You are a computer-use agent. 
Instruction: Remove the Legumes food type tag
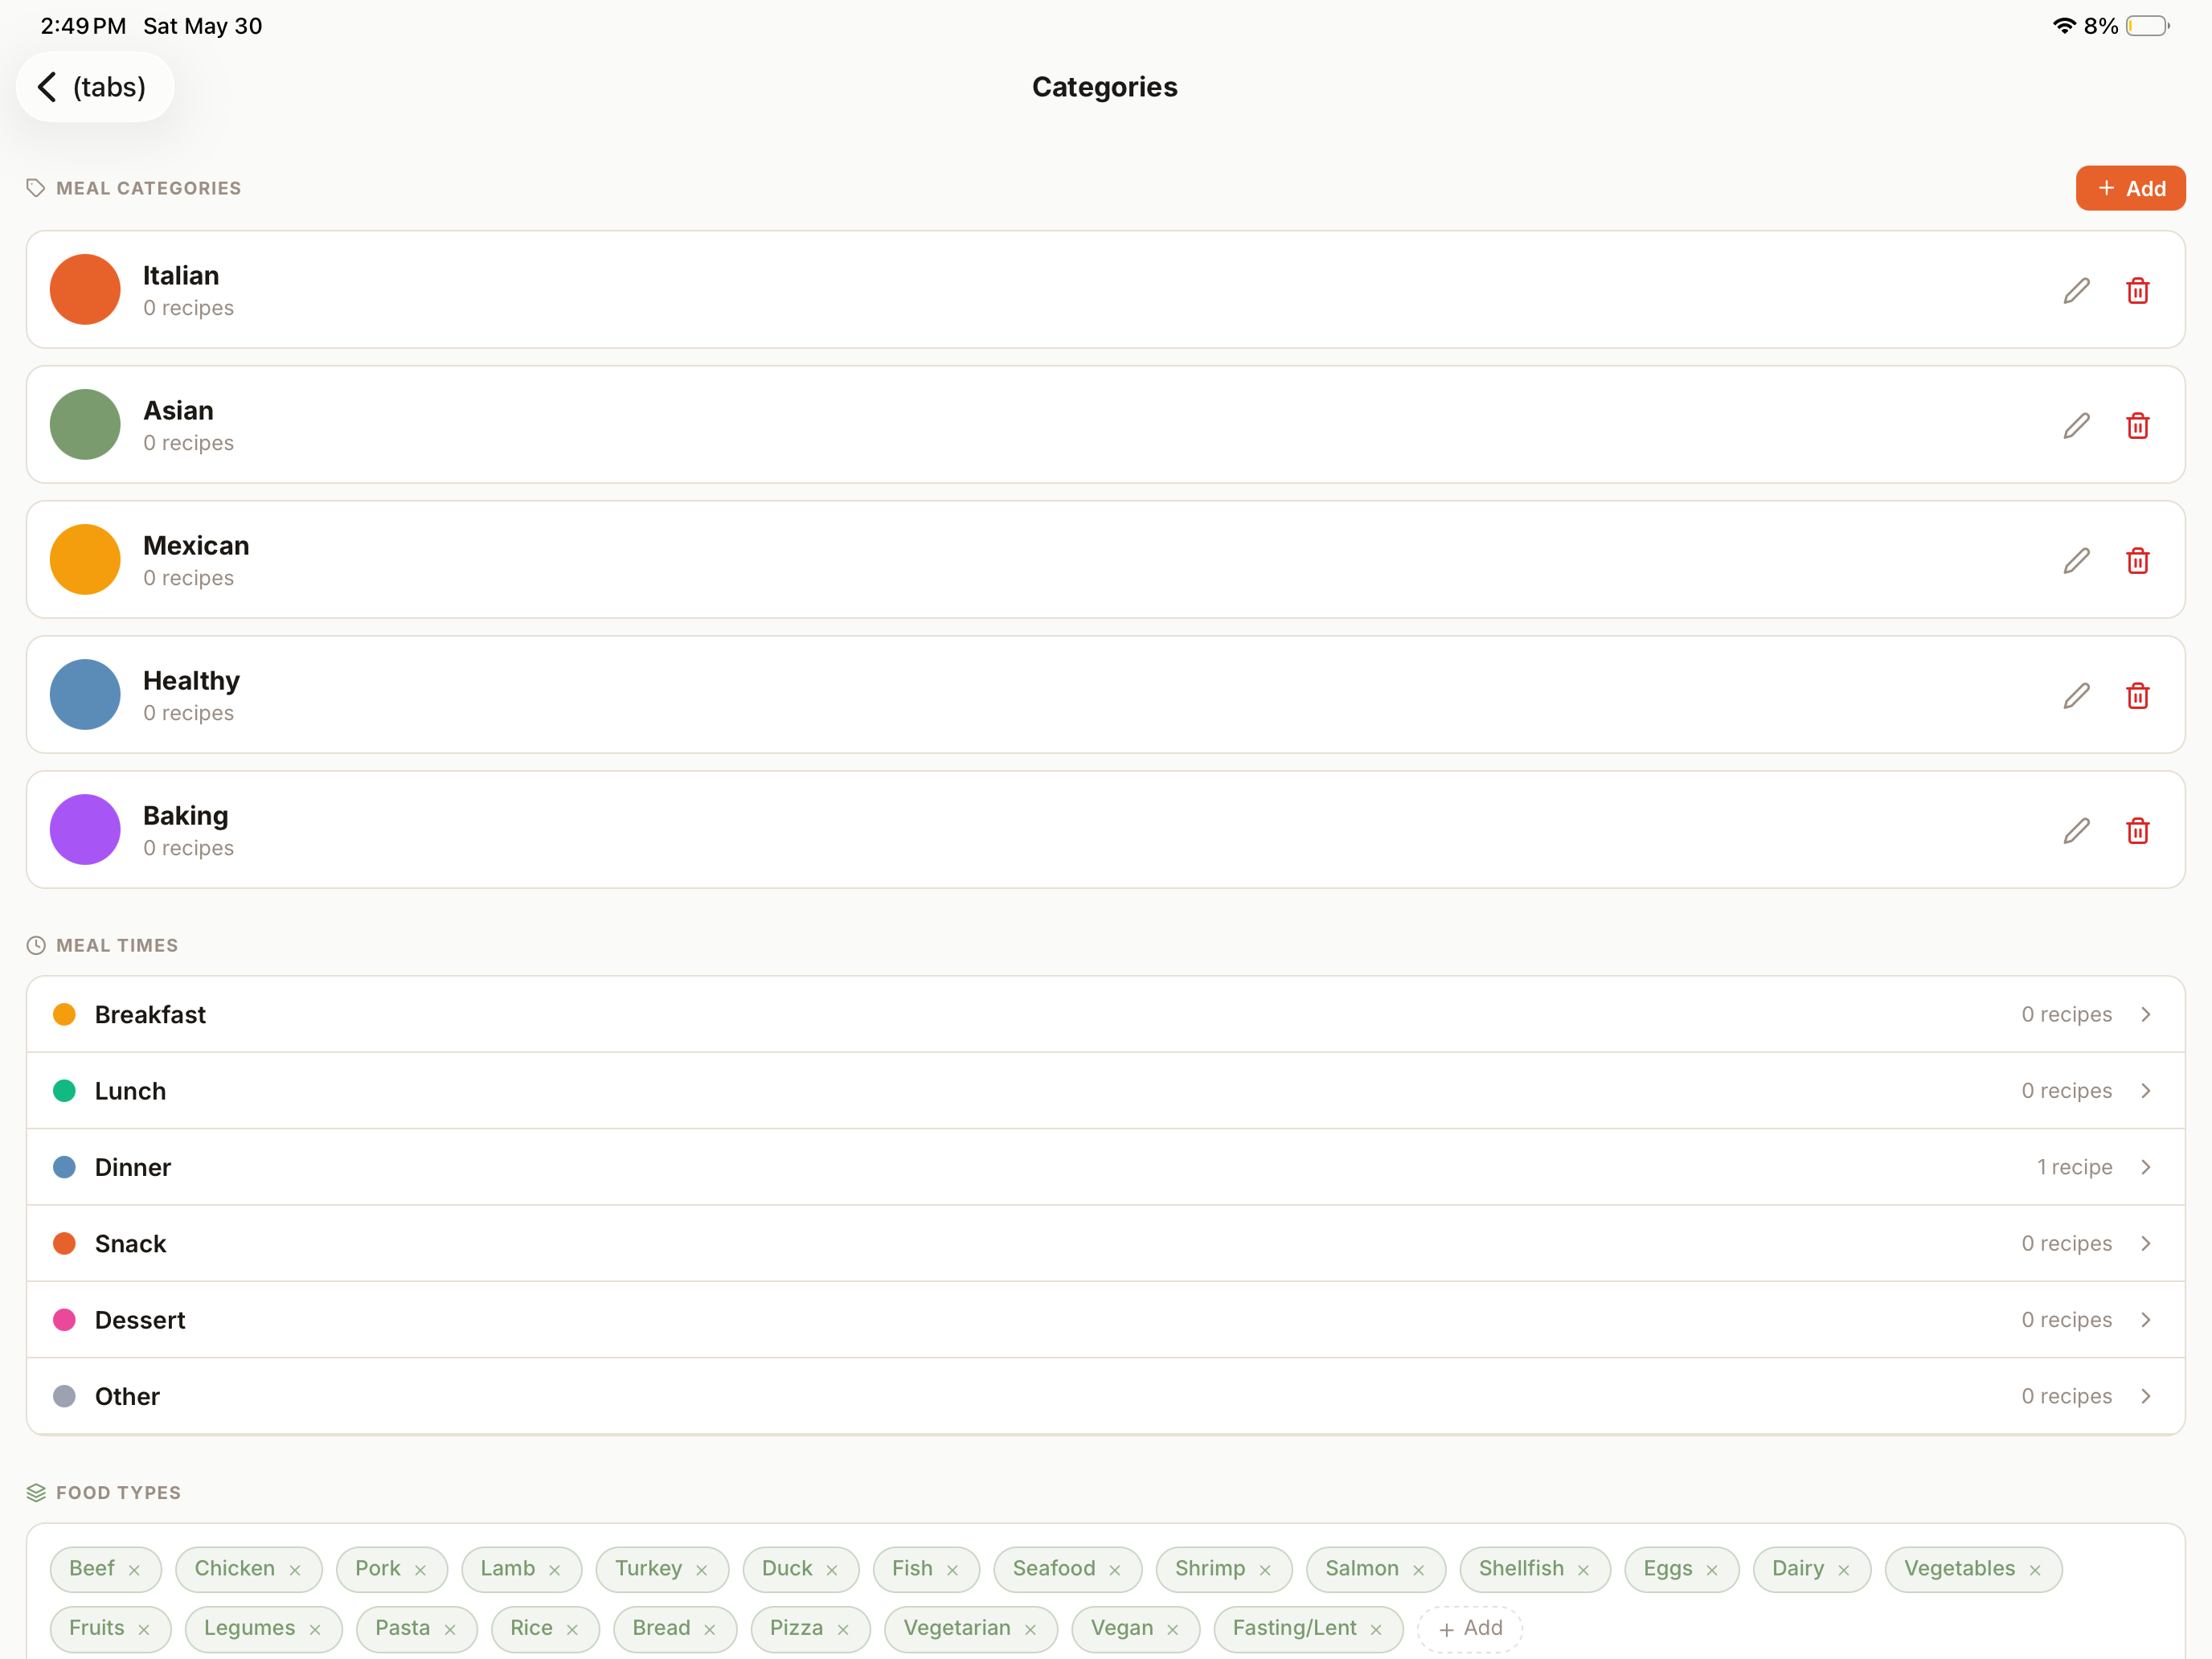click(x=315, y=1630)
